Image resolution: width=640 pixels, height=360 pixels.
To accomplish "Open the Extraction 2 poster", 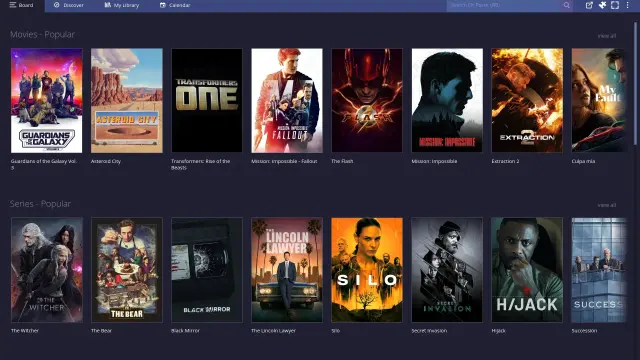I will 527,100.
